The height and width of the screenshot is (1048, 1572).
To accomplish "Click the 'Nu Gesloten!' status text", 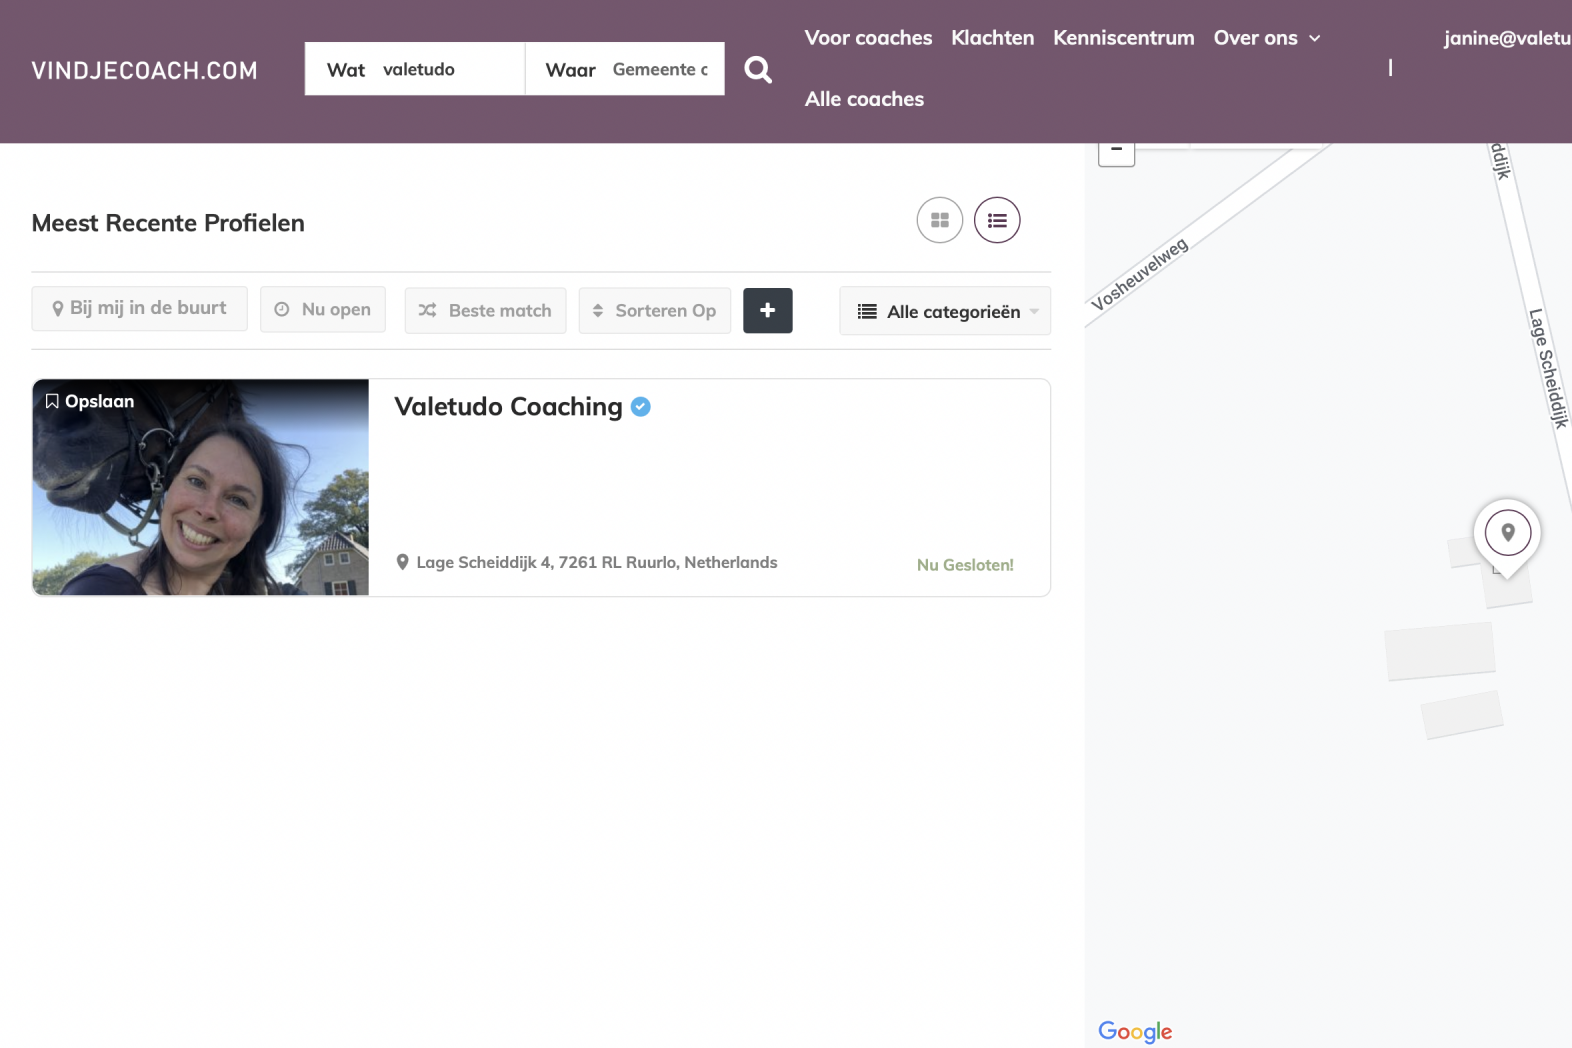I will click(x=965, y=565).
